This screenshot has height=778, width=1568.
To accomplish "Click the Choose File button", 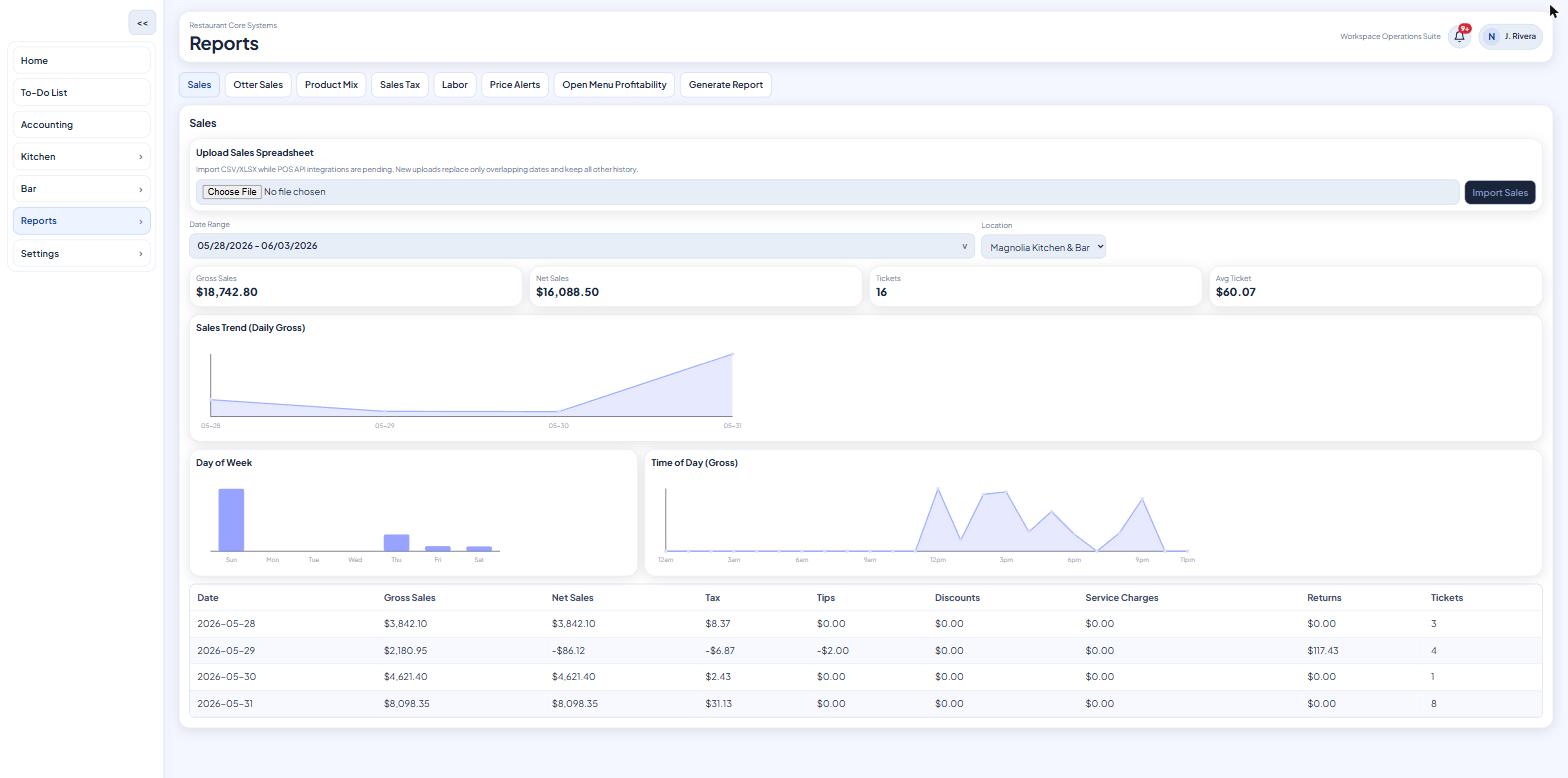I will tap(232, 192).
